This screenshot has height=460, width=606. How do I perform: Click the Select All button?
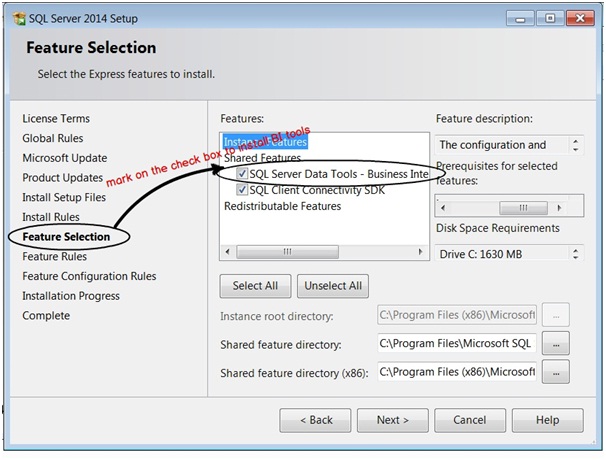coord(255,286)
